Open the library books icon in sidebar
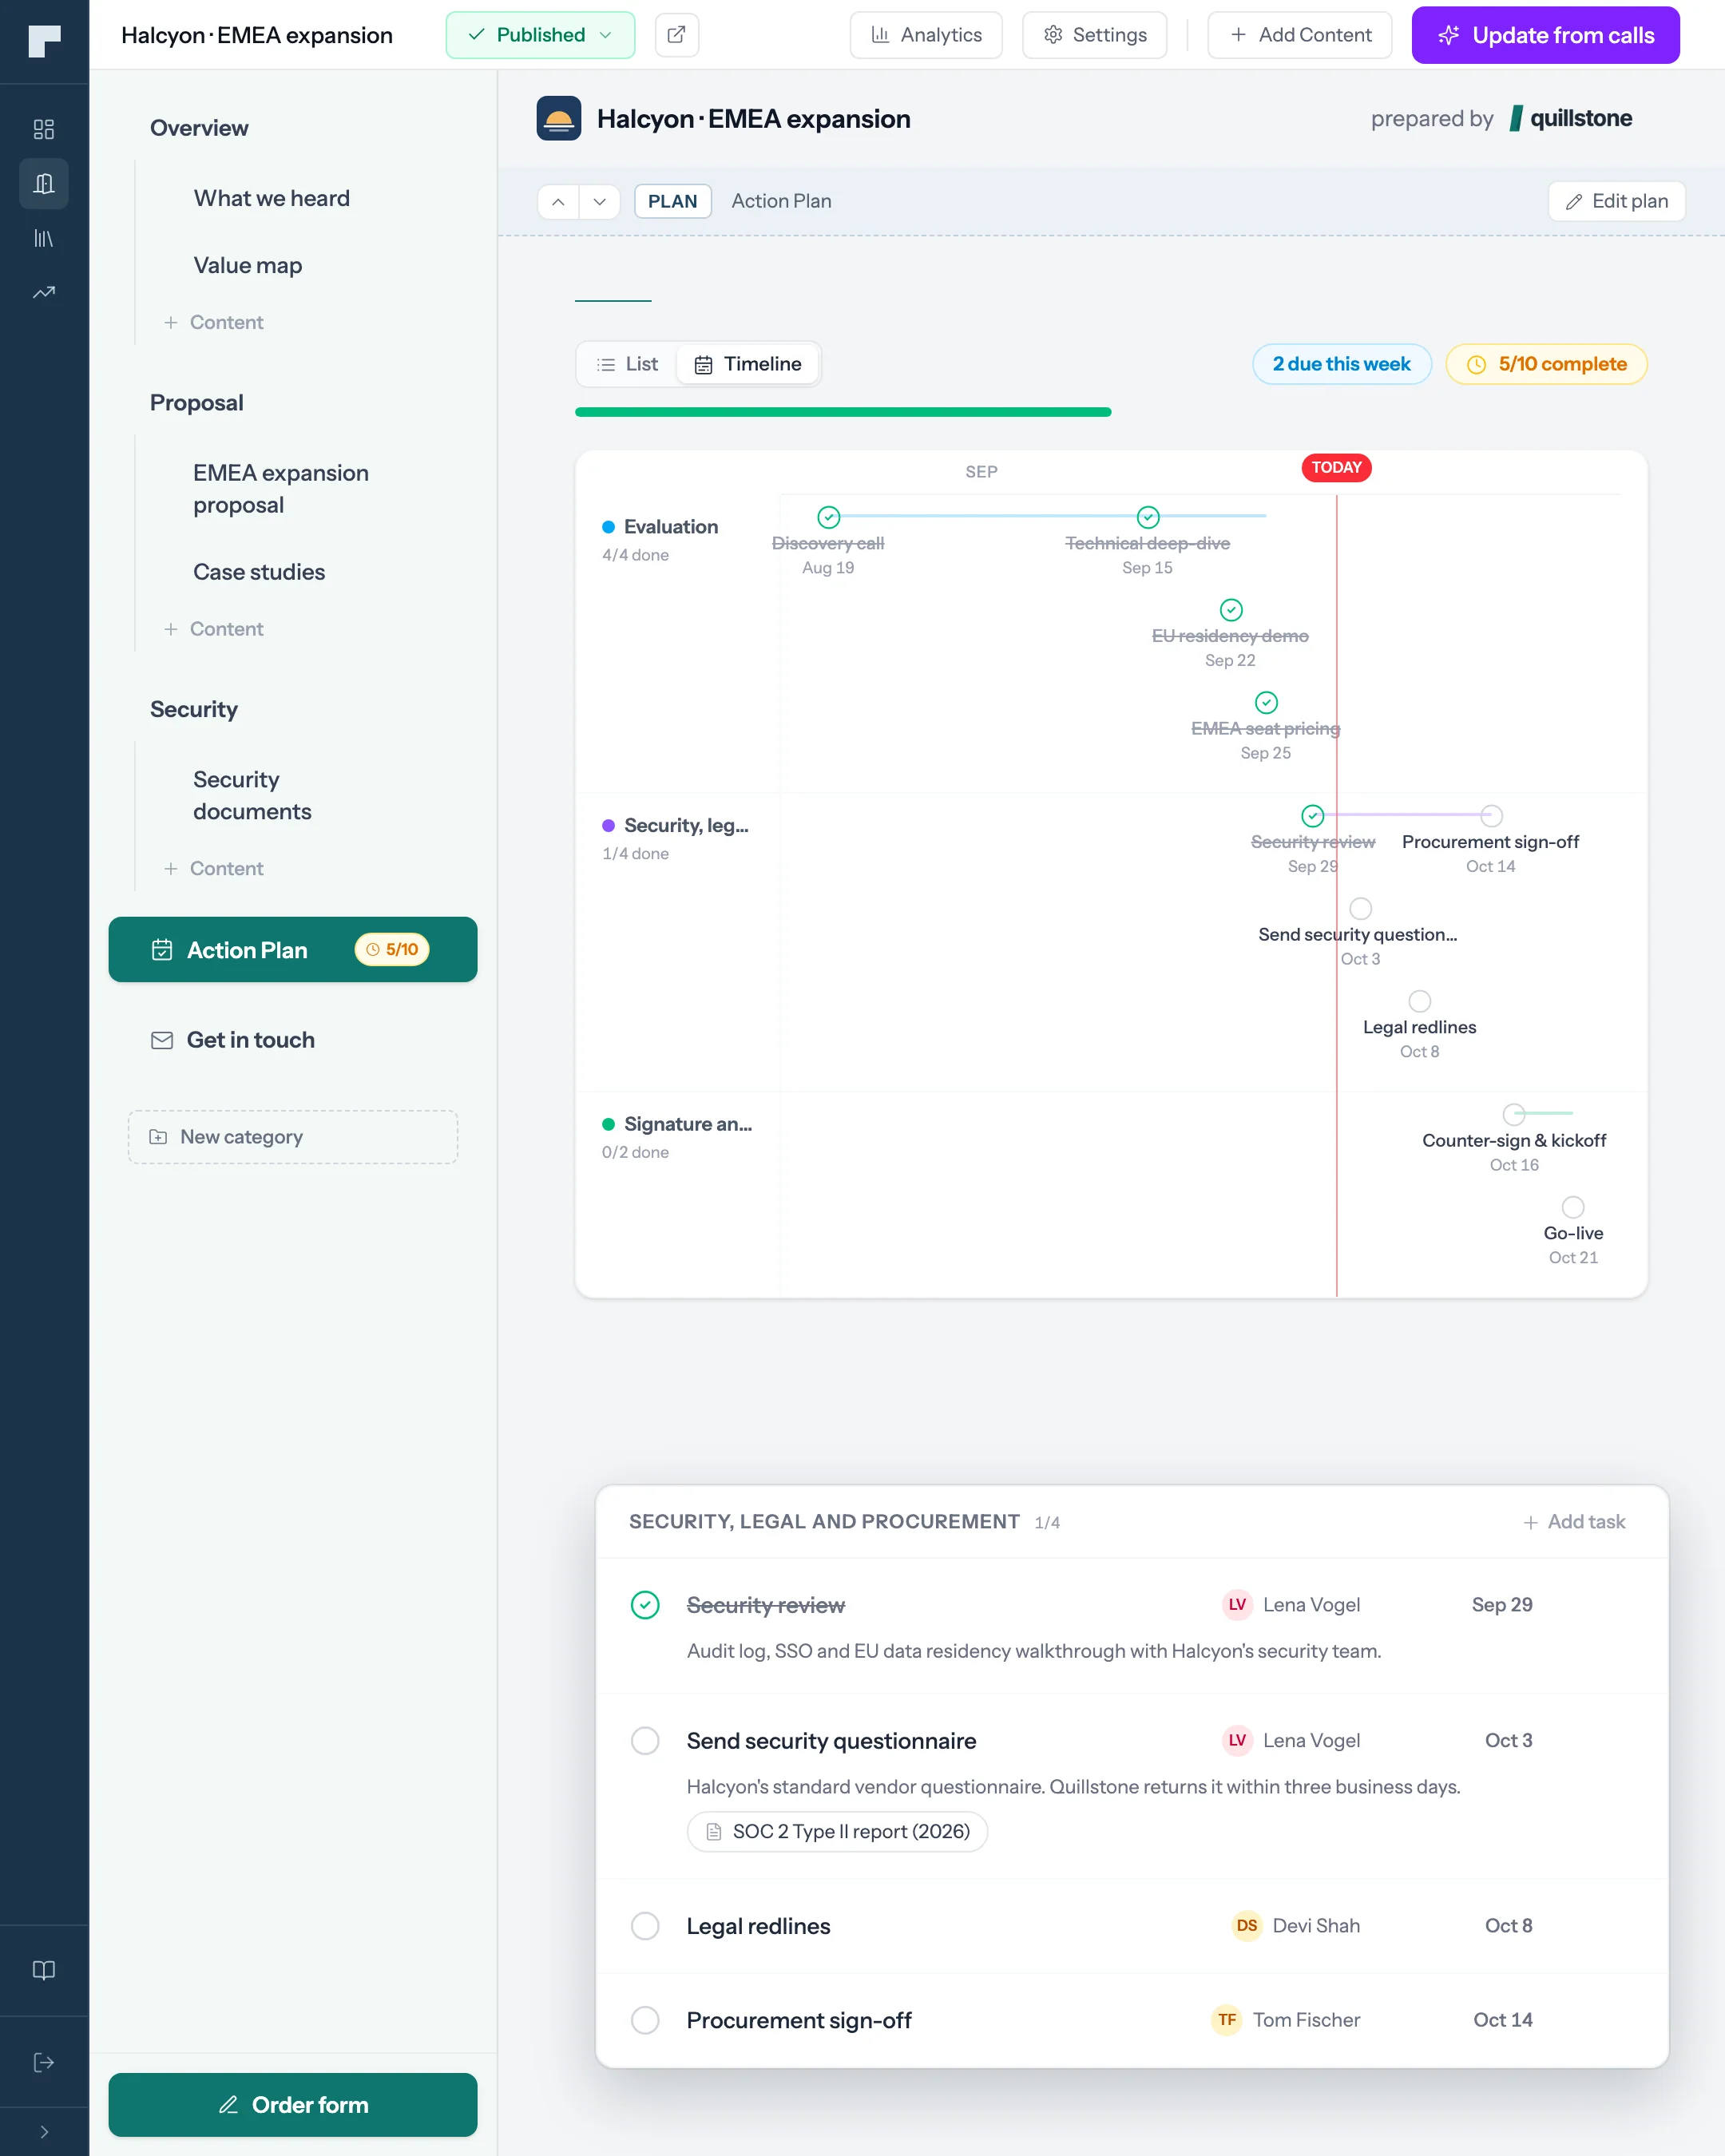This screenshot has width=1725, height=2156. (x=44, y=238)
